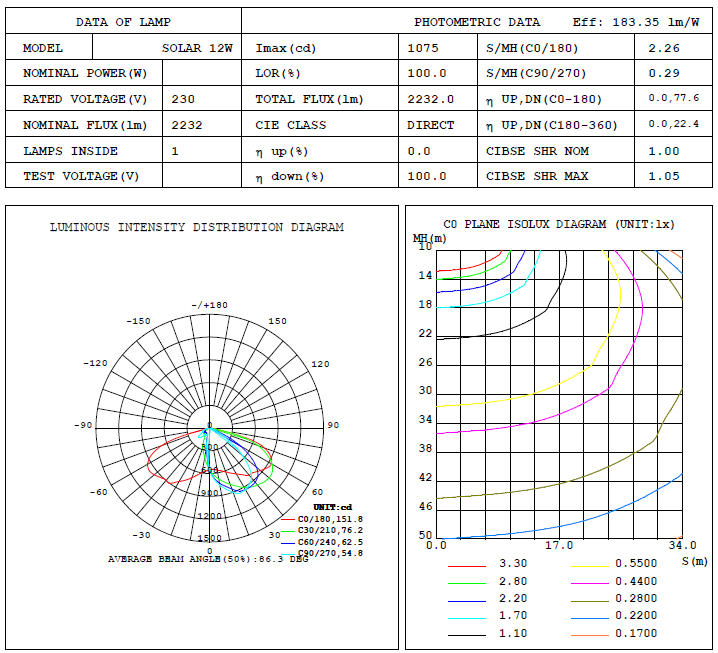718x653 pixels.
Task: Click the DATA OF LAMP header
Action: (123, 22)
